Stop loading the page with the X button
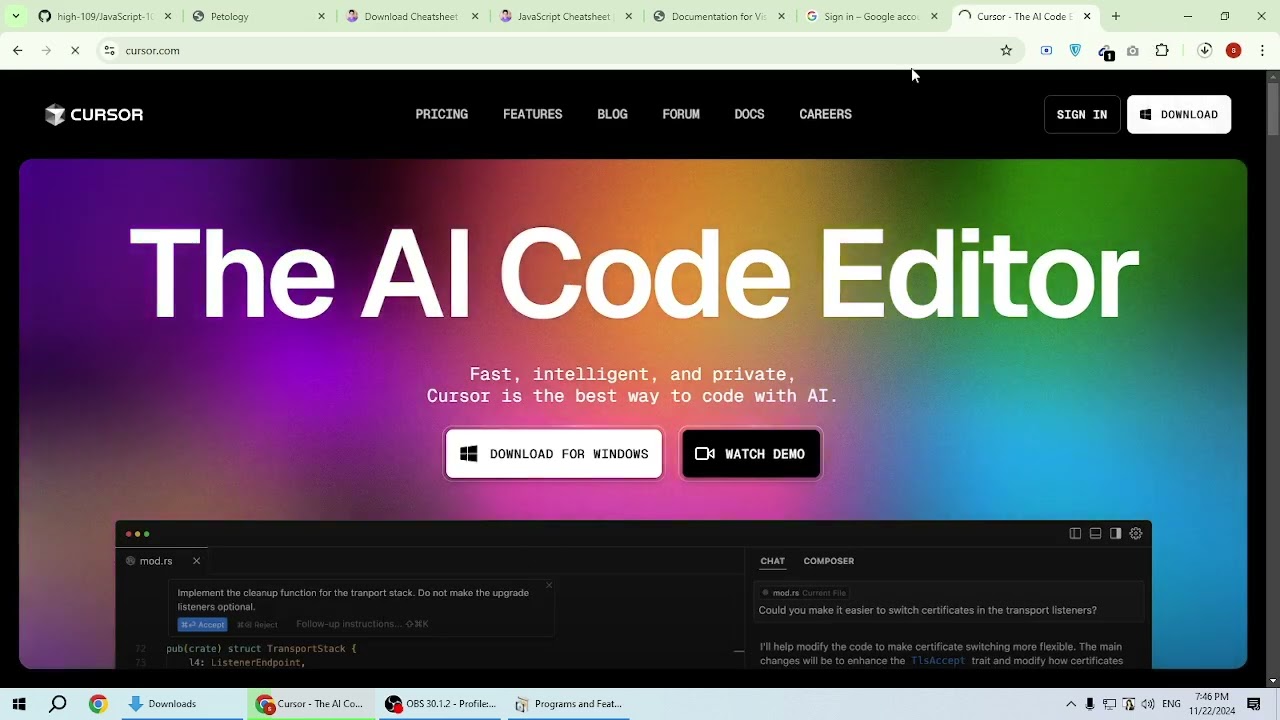The image size is (1280, 720). pyautogui.click(x=75, y=50)
